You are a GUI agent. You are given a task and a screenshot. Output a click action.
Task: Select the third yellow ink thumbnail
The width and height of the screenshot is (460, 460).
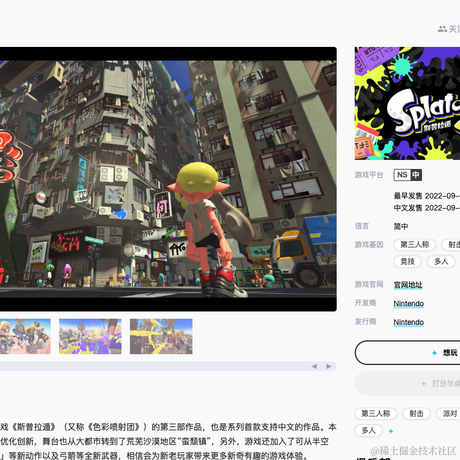pyautogui.click(x=161, y=336)
